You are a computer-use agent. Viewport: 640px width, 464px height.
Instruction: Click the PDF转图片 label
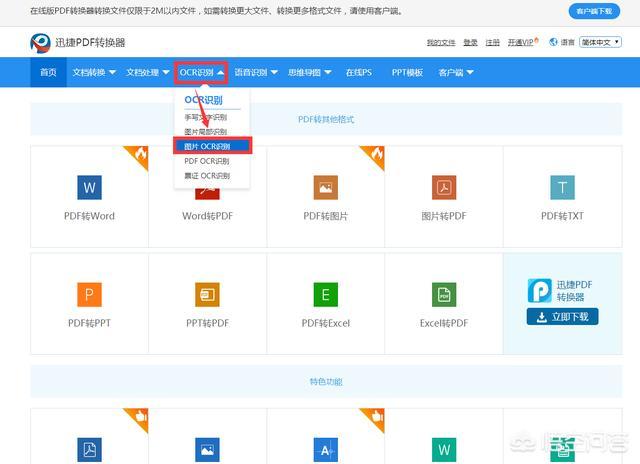coord(326,216)
